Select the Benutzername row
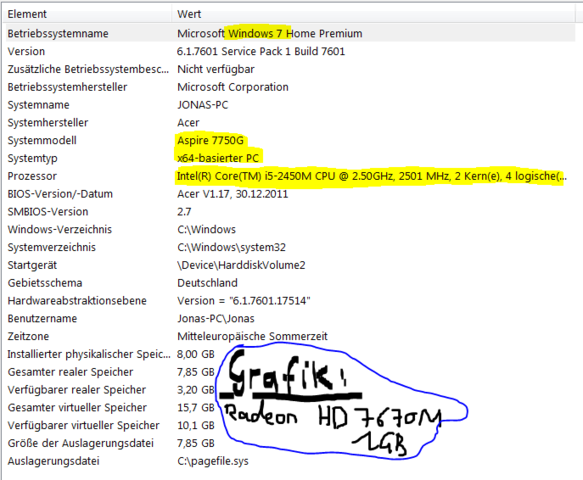The image size is (583, 480). 290,319
